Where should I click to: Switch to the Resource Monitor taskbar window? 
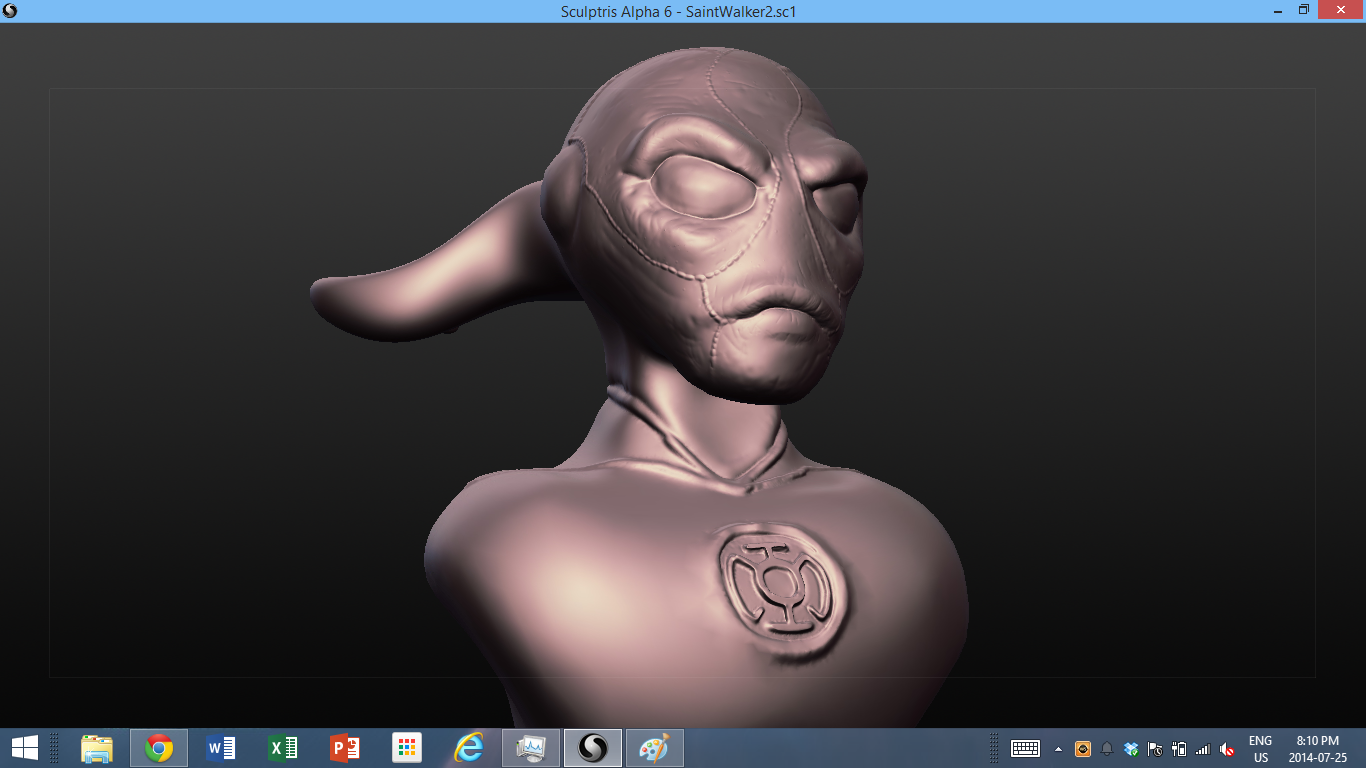[531, 748]
